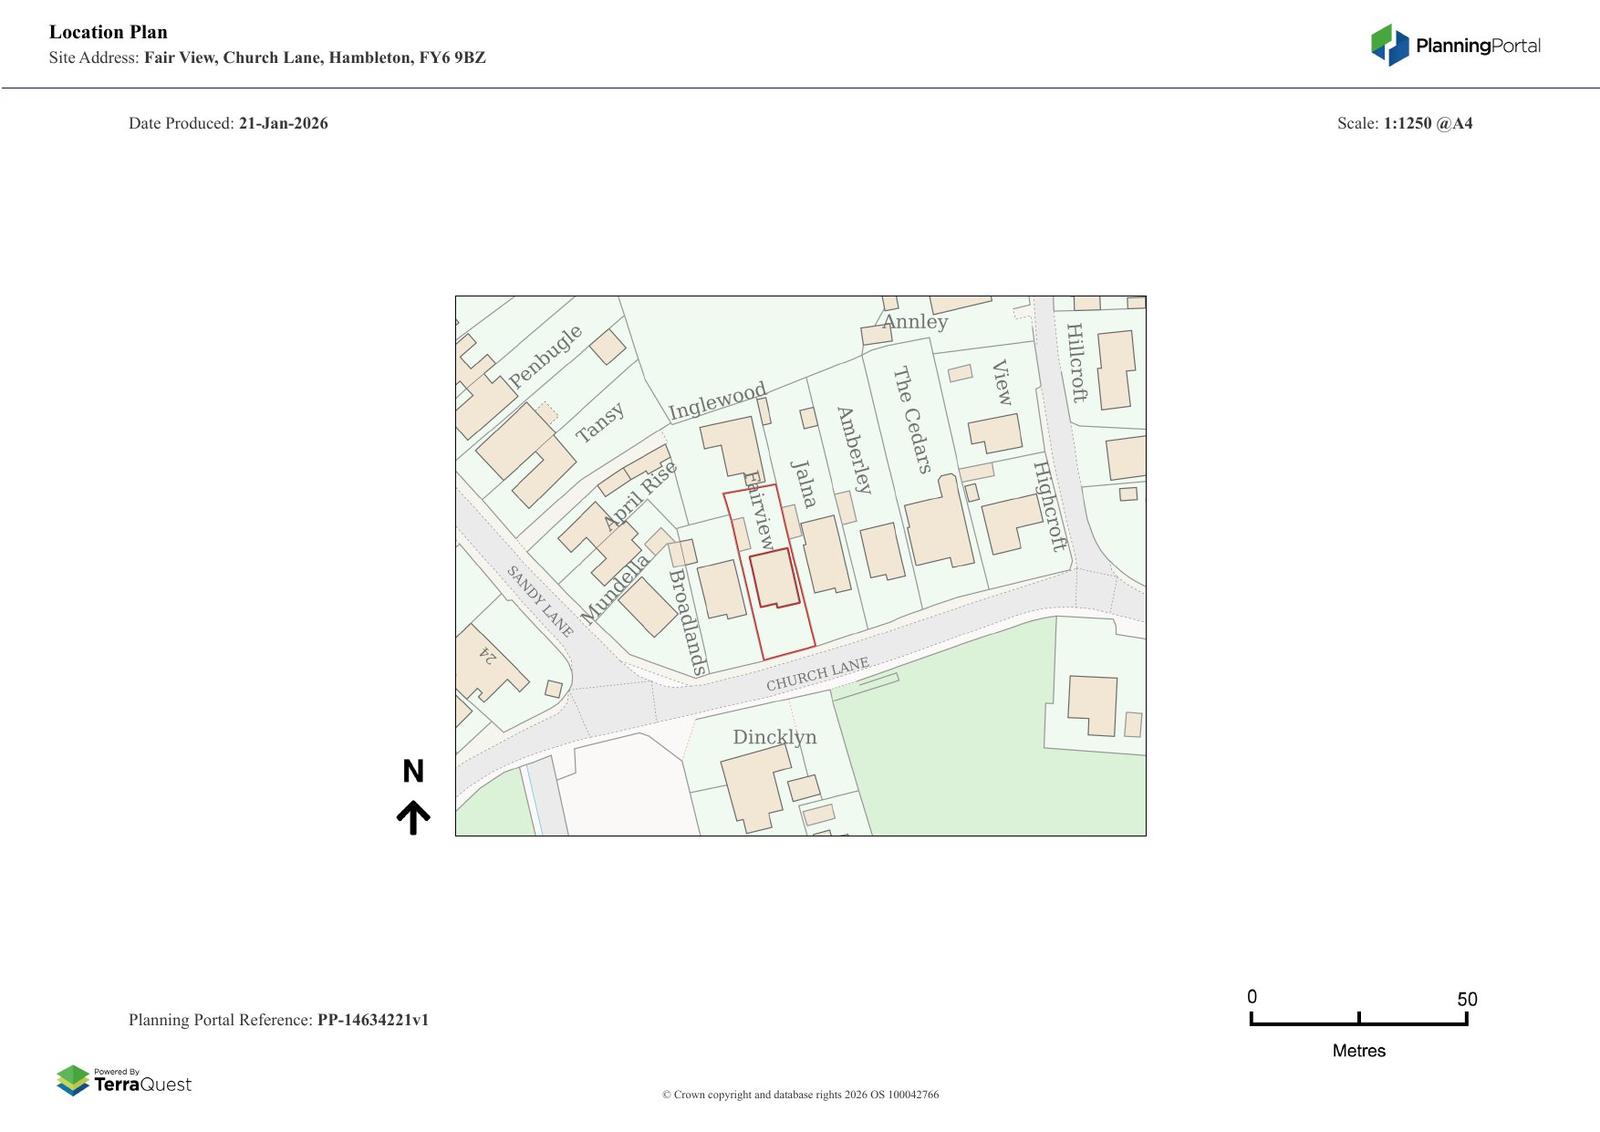Image resolution: width=1600 pixels, height=1132 pixels.
Task: Click Planning Portal reference PP-14634221v1
Action: tap(372, 1020)
